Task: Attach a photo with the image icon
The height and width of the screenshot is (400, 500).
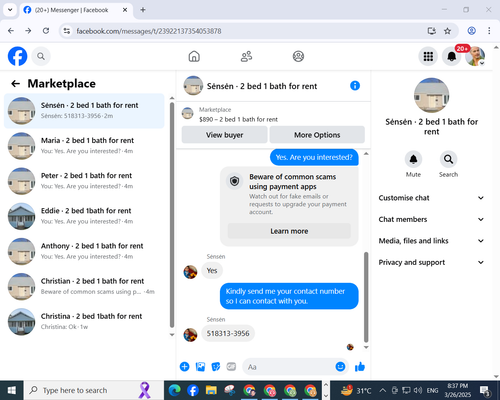Action: pos(200,367)
